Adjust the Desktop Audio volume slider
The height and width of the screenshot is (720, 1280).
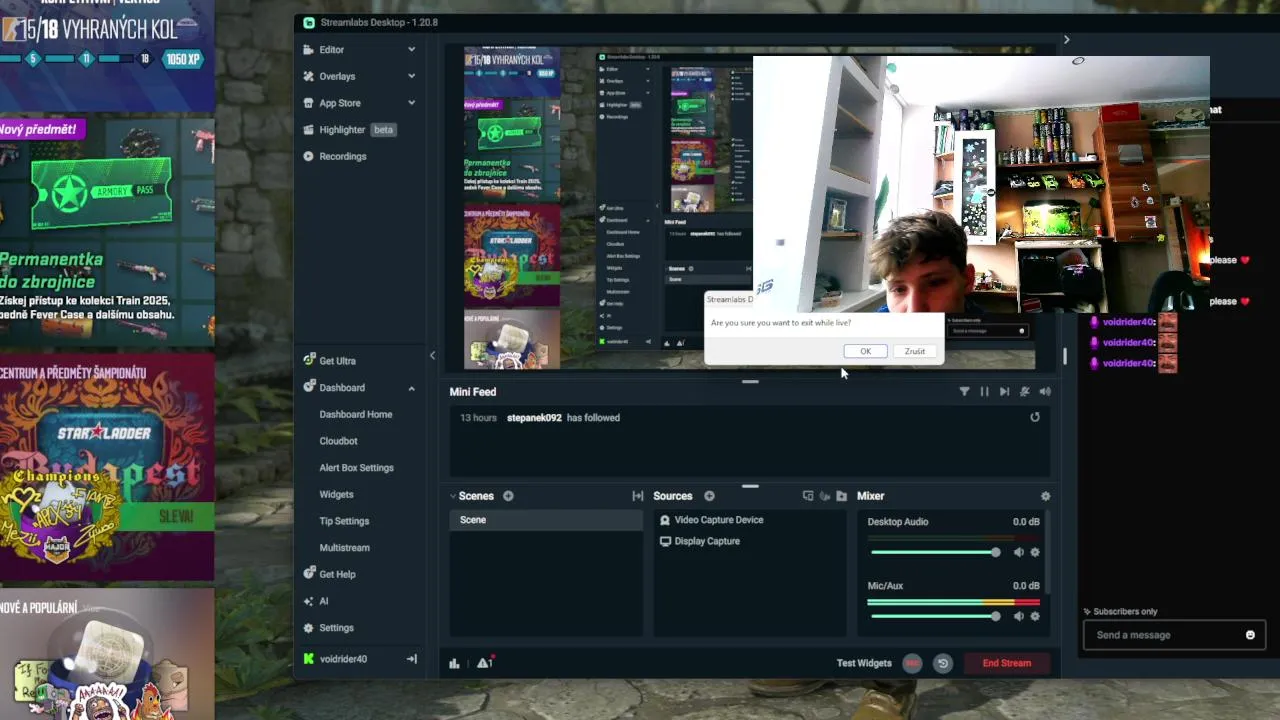(935, 552)
